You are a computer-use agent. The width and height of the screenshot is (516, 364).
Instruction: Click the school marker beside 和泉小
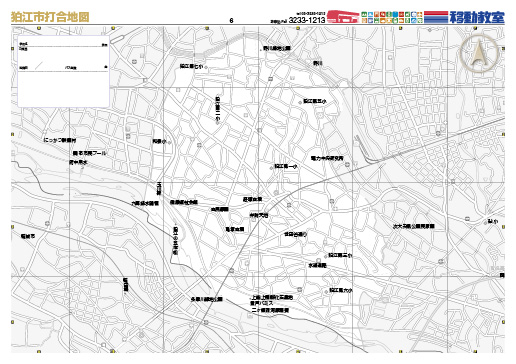pos(169,142)
